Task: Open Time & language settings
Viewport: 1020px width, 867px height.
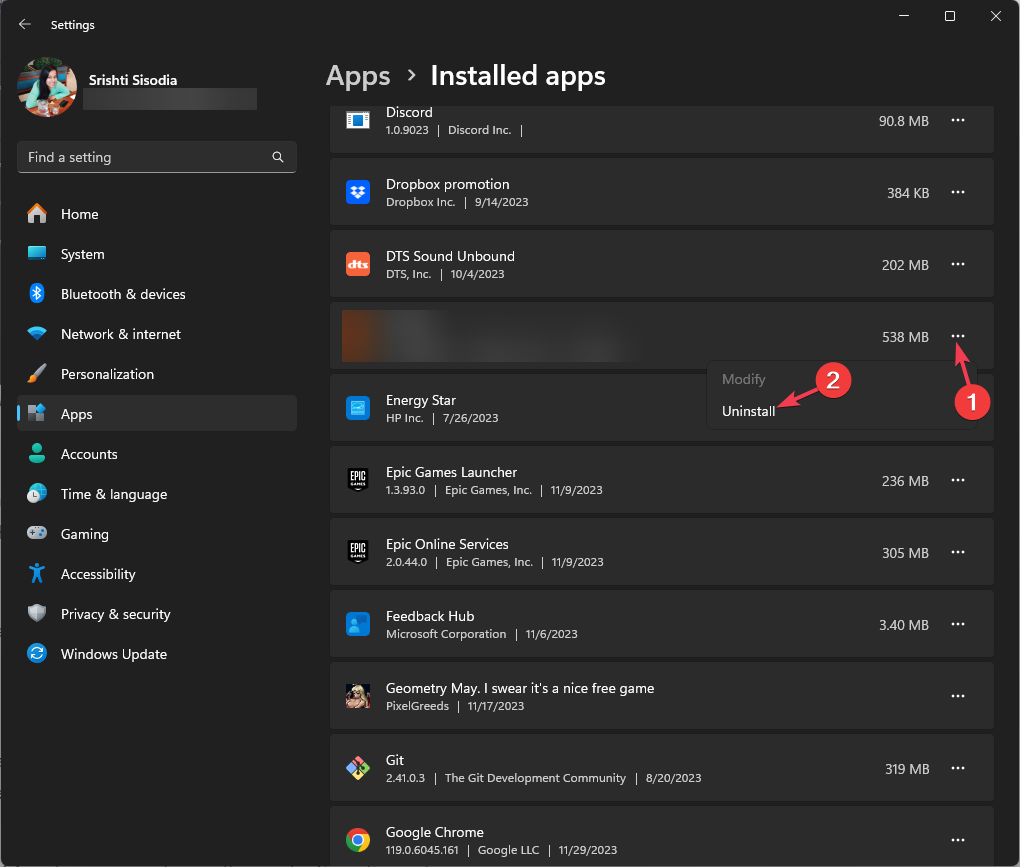Action: (157, 494)
